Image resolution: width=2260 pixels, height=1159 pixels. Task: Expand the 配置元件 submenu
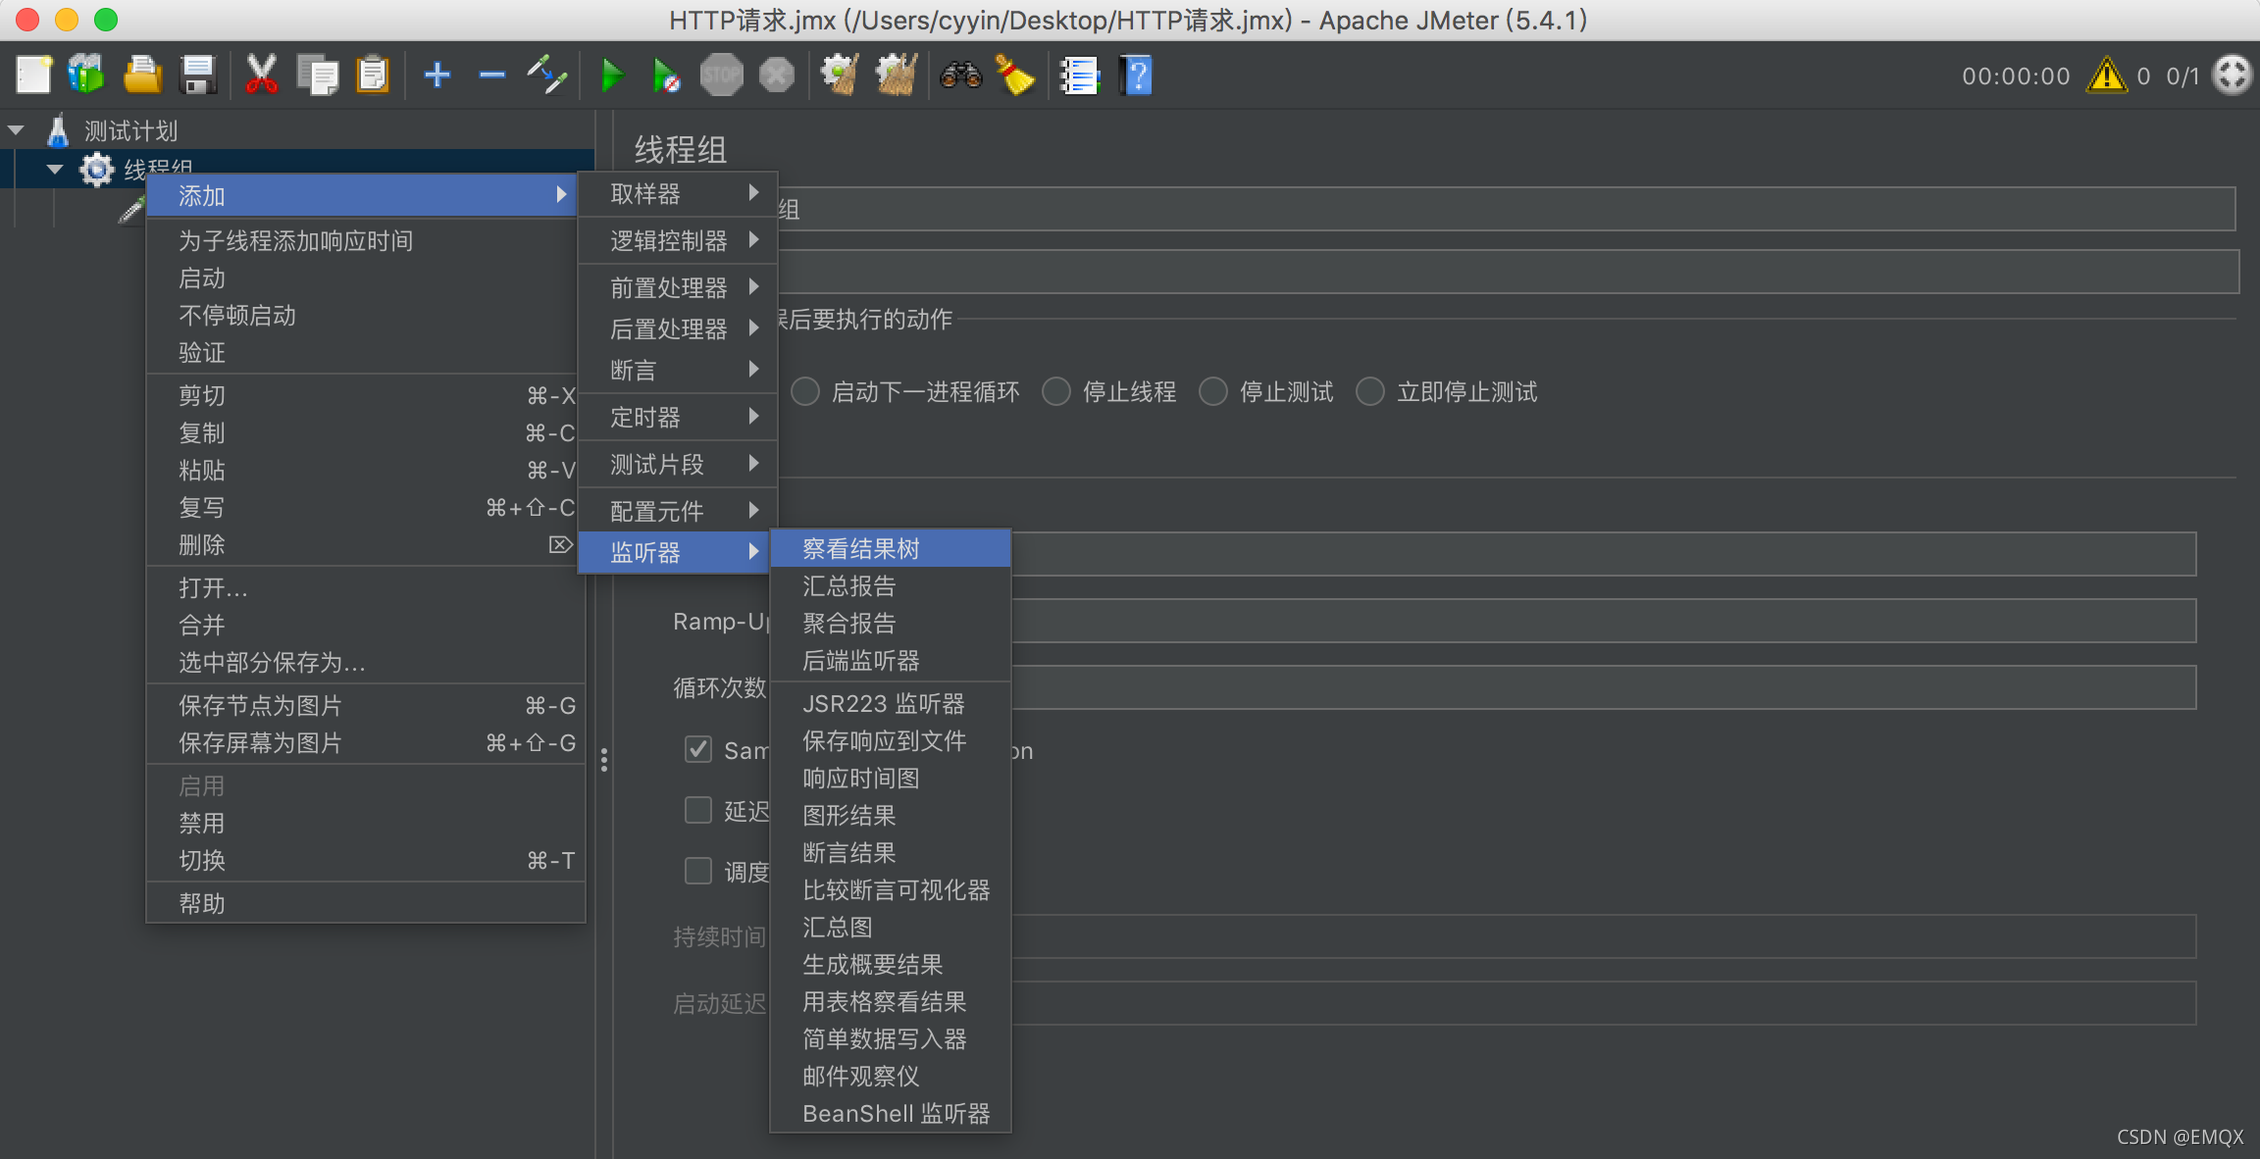(x=678, y=511)
